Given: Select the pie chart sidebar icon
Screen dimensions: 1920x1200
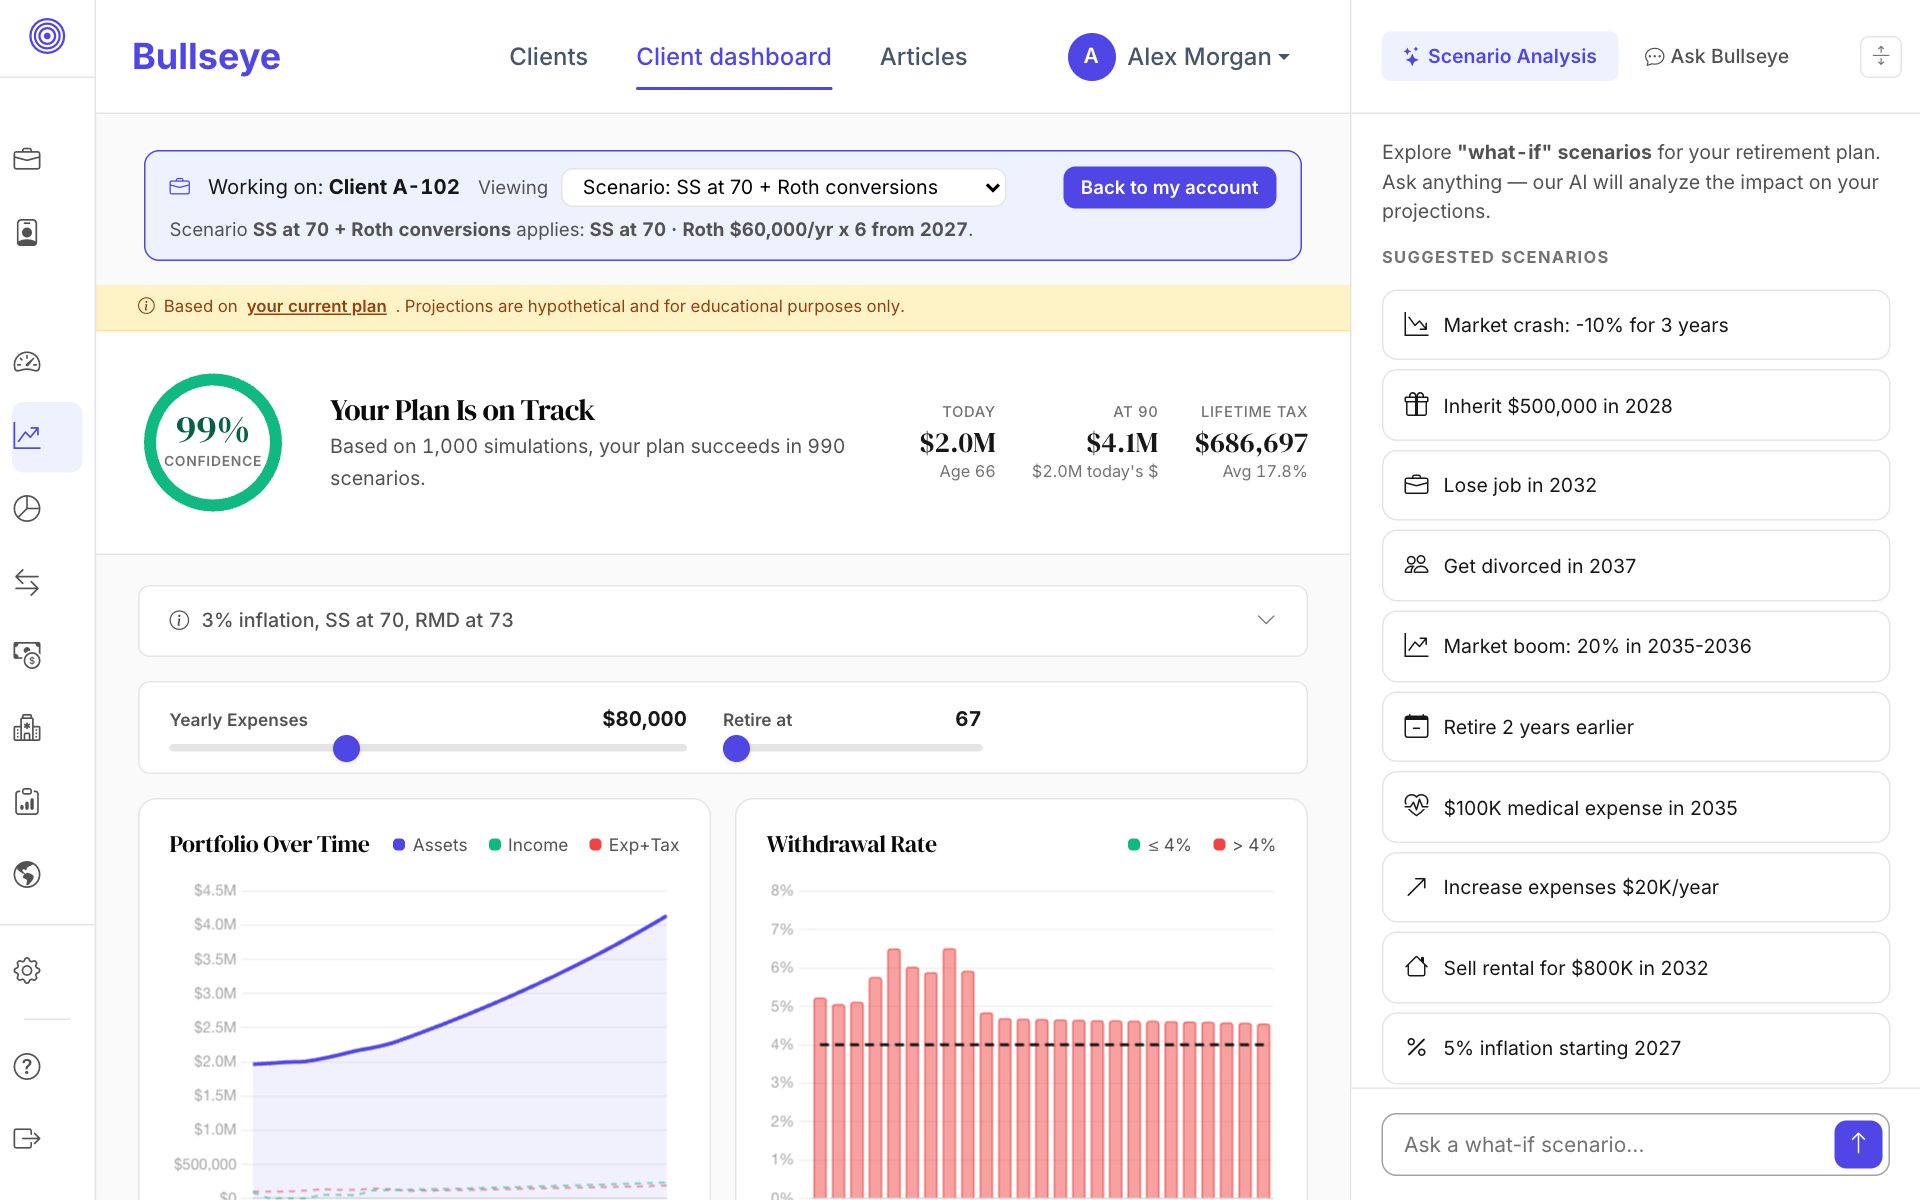Looking at the screenshot, I should (x=27, y=509).
